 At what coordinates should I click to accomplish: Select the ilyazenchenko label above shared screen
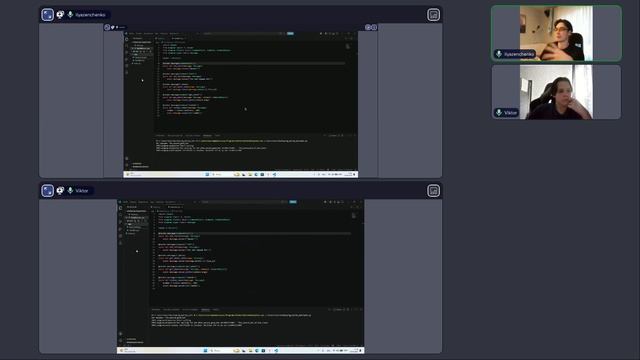click(x=90, y=15)
